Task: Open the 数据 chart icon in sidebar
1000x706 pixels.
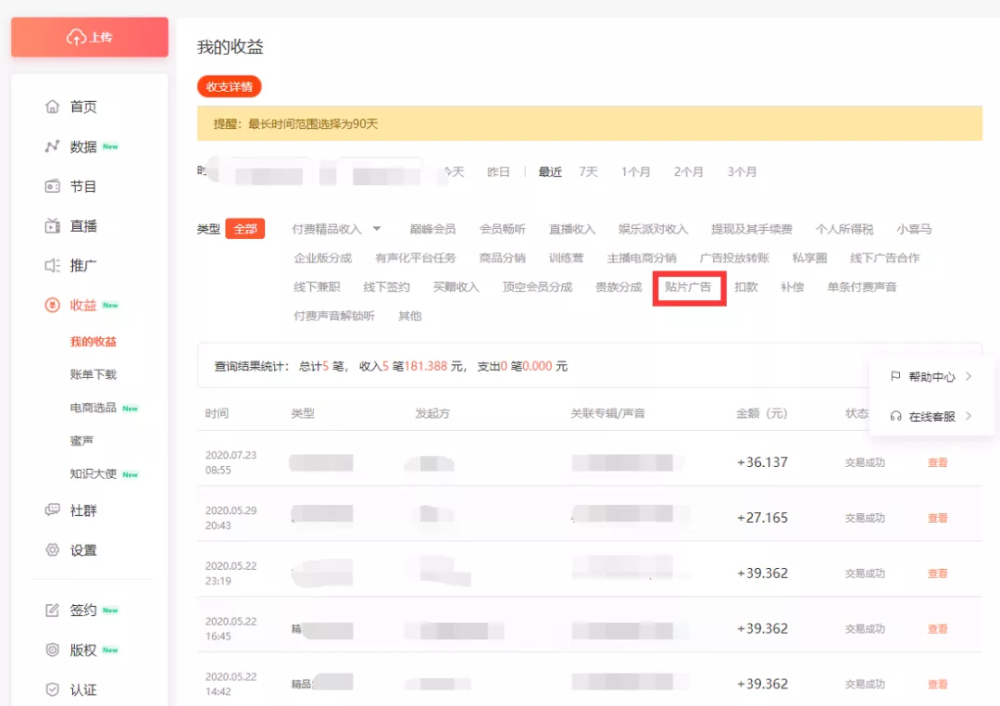Action: (52, 147)
